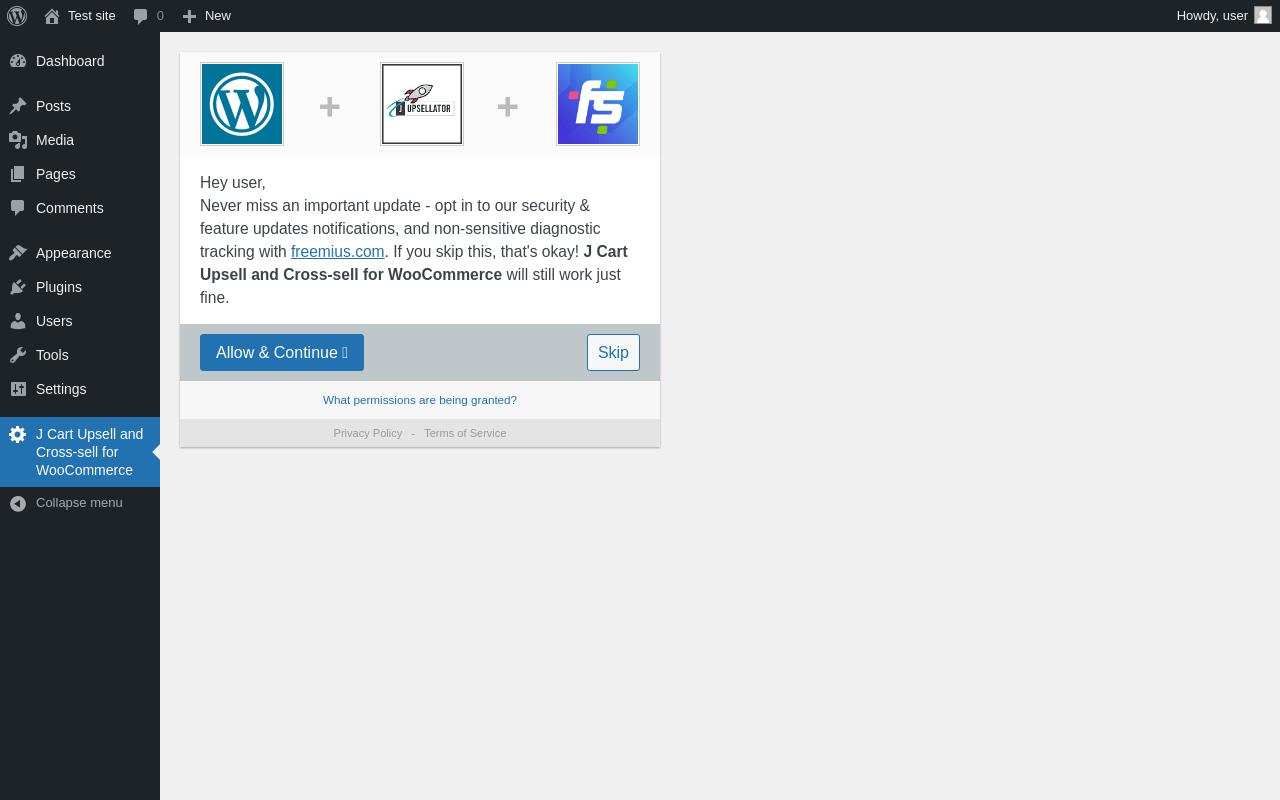Click the Posts pushpin icon
The image size is (1280, 800).
(x=18, y=106)
